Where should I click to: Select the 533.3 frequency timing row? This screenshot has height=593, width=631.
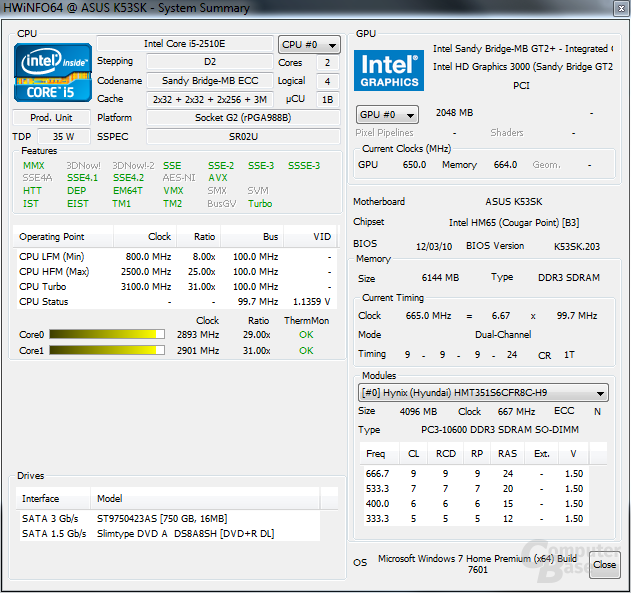(x=475, y=488)
